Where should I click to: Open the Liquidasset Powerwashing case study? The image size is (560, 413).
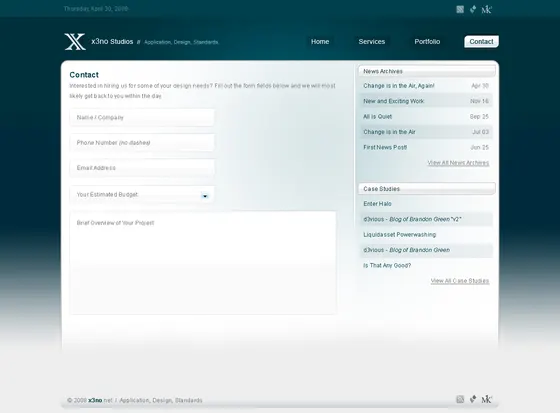(x=400, y=235)
